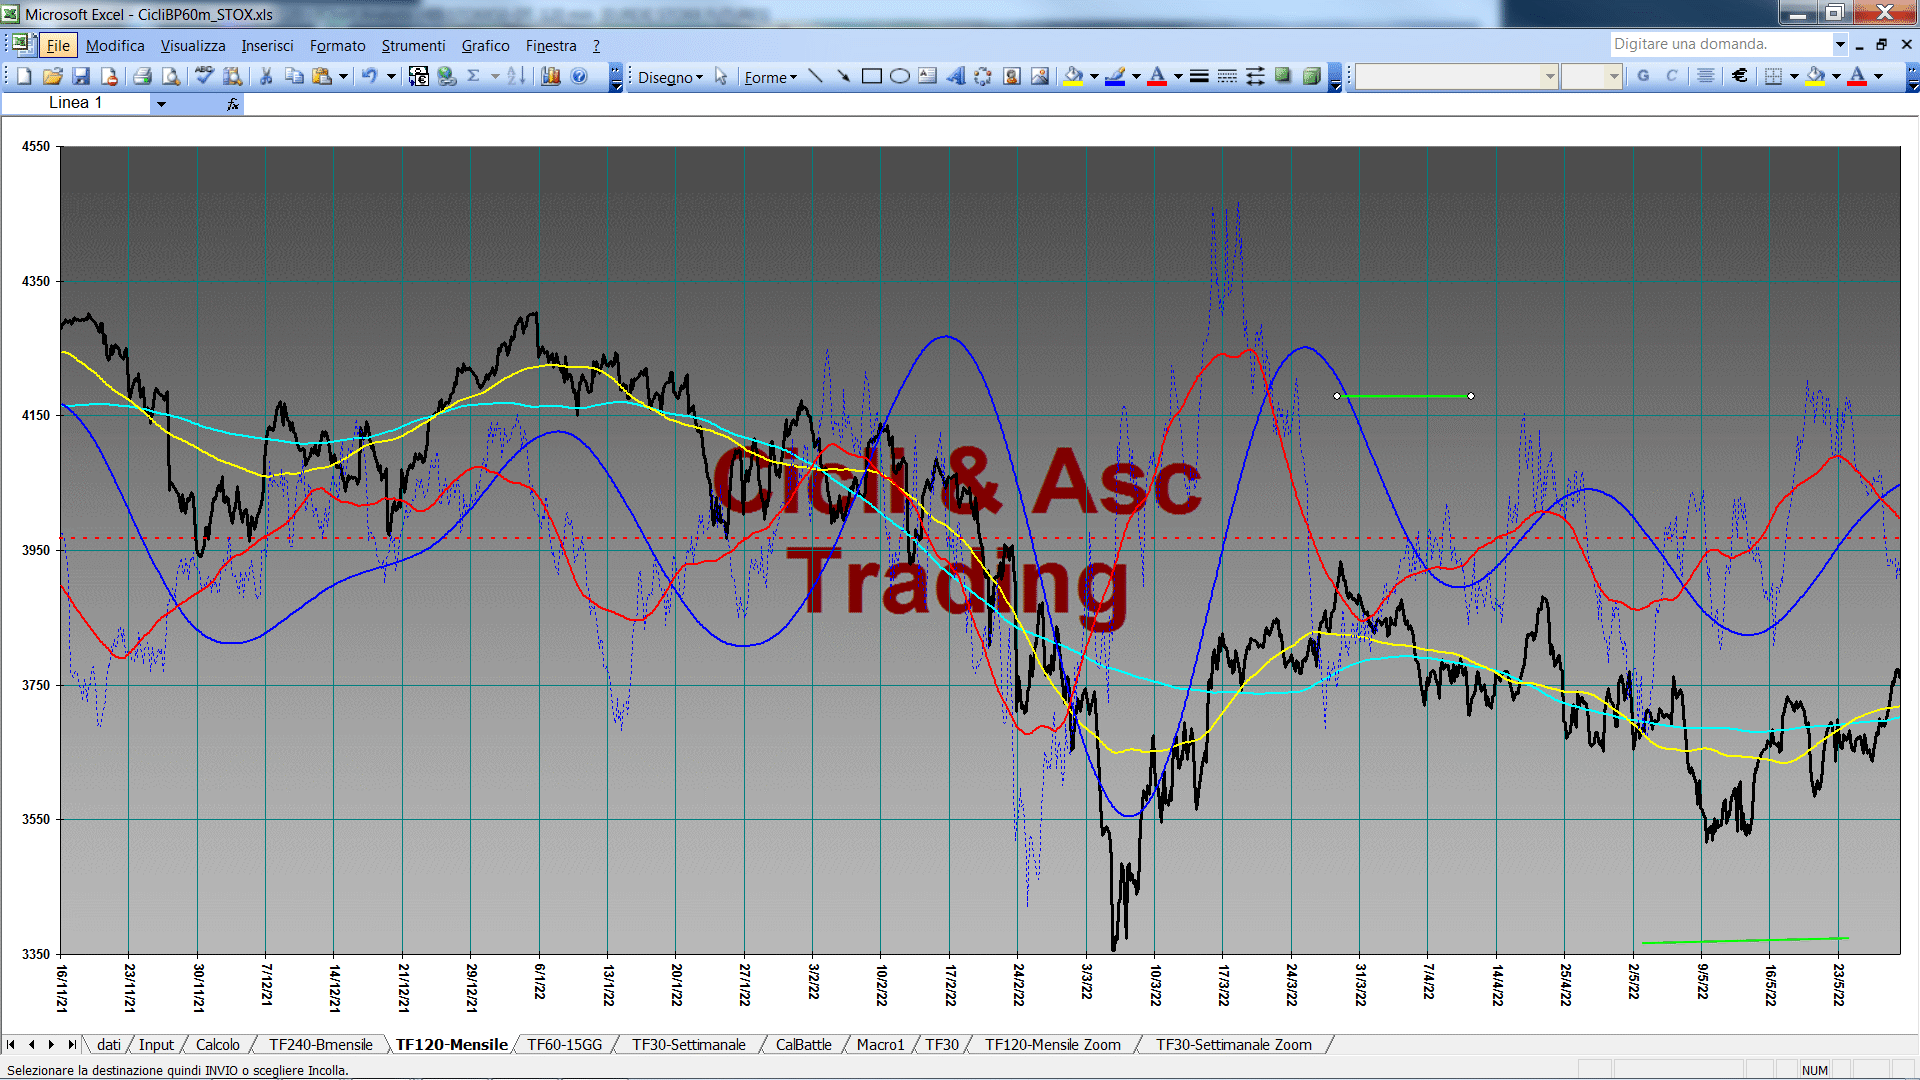Click the Copy icon
Viewport: 1920px width, 1080px height.
(294, 76)
